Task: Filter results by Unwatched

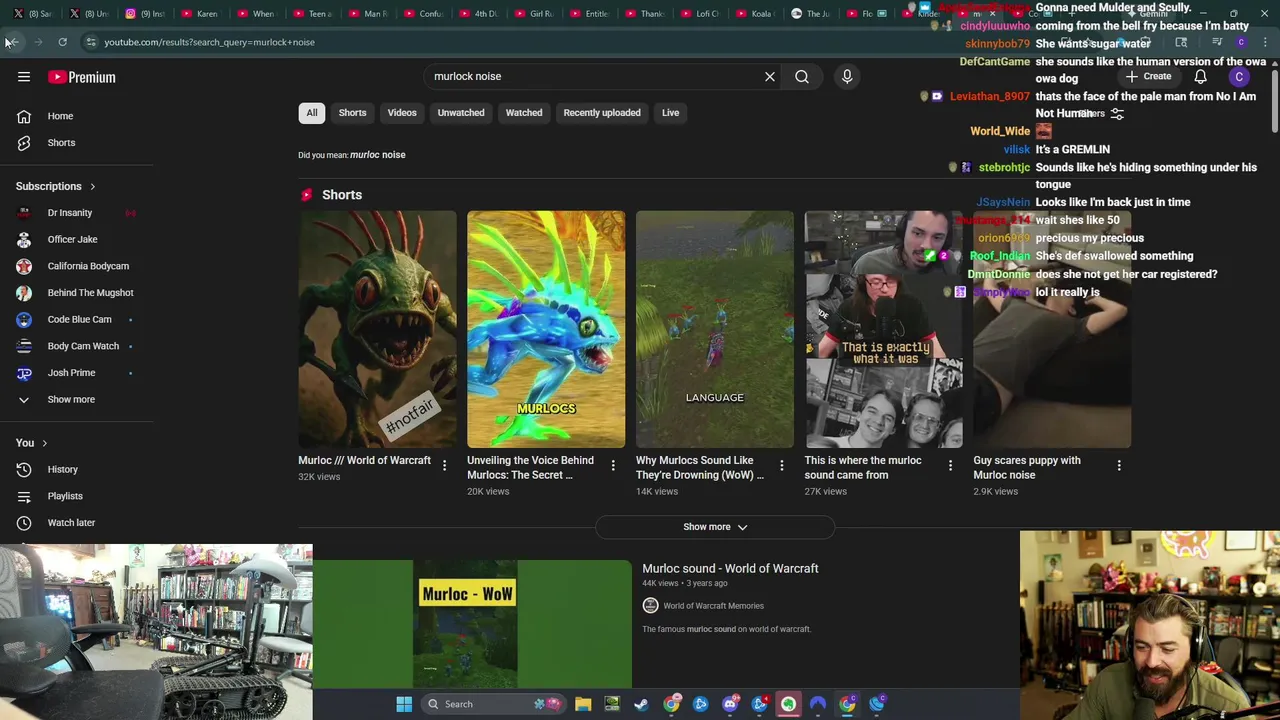Action: click(461, 113)
